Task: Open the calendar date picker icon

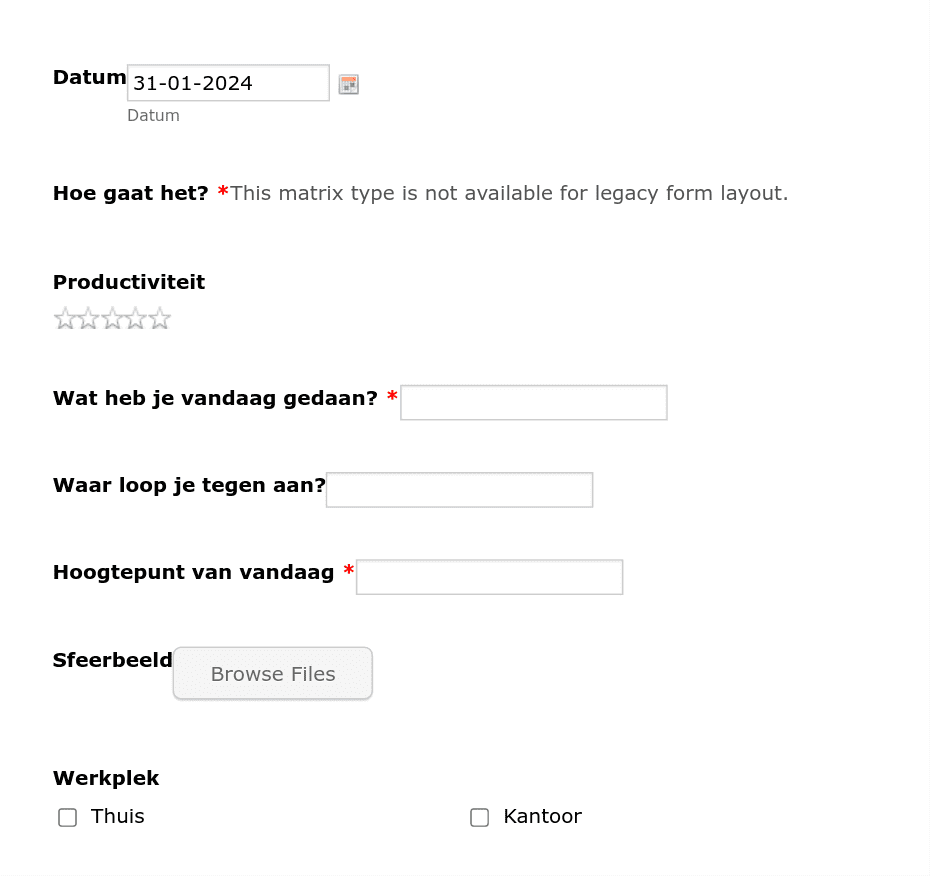Action: click(349, 84)
